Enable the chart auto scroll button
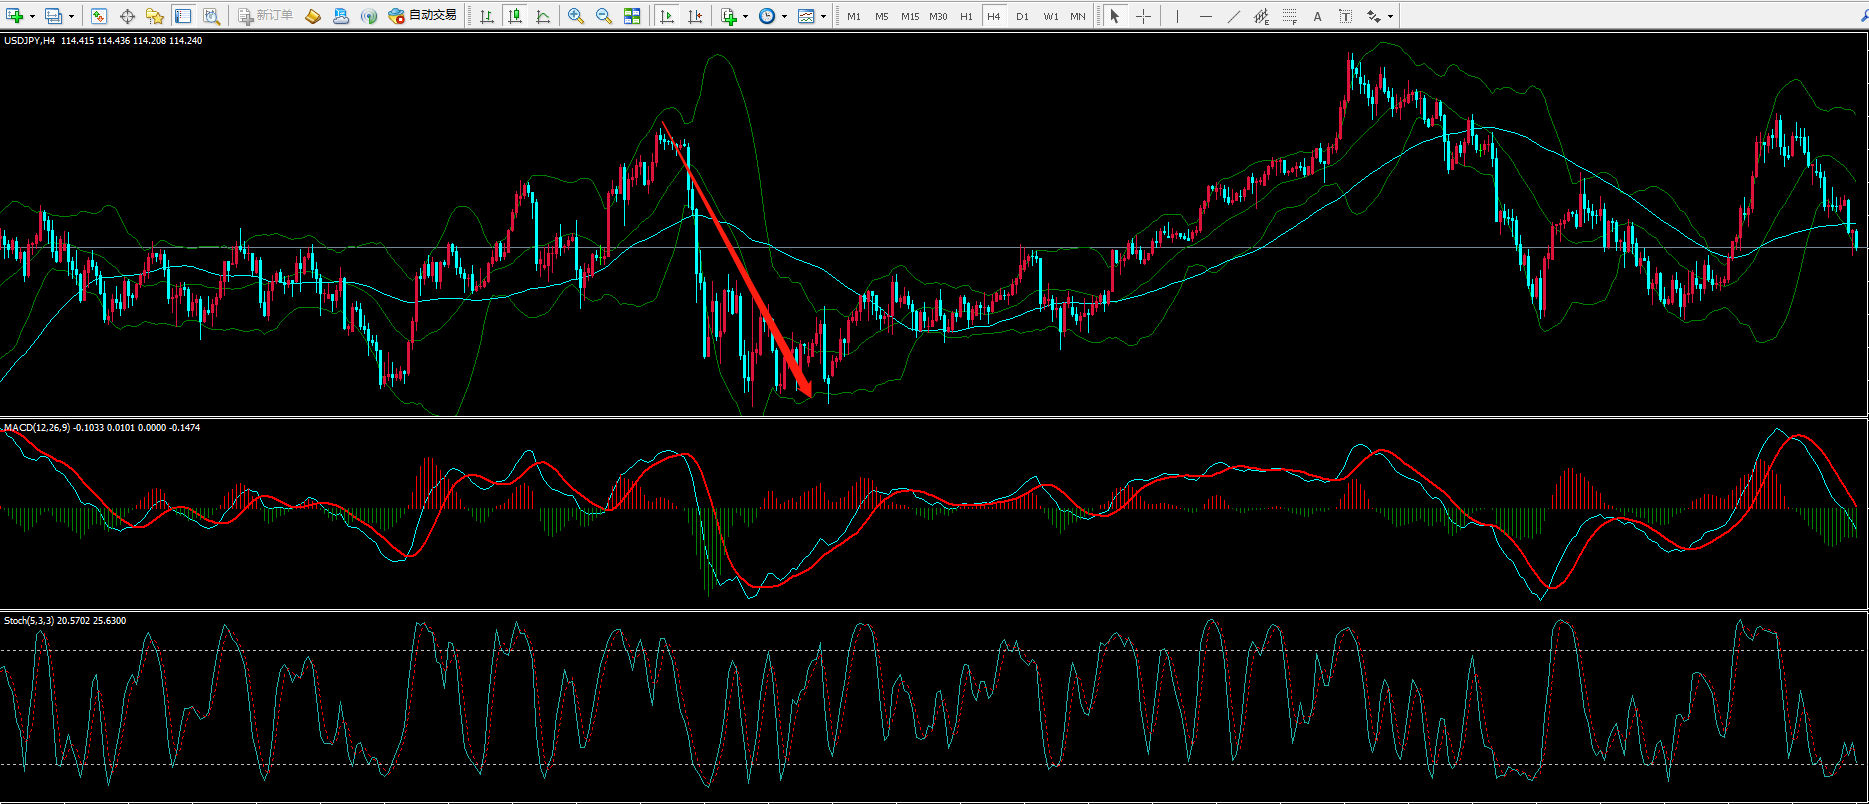 click(667, 16)
